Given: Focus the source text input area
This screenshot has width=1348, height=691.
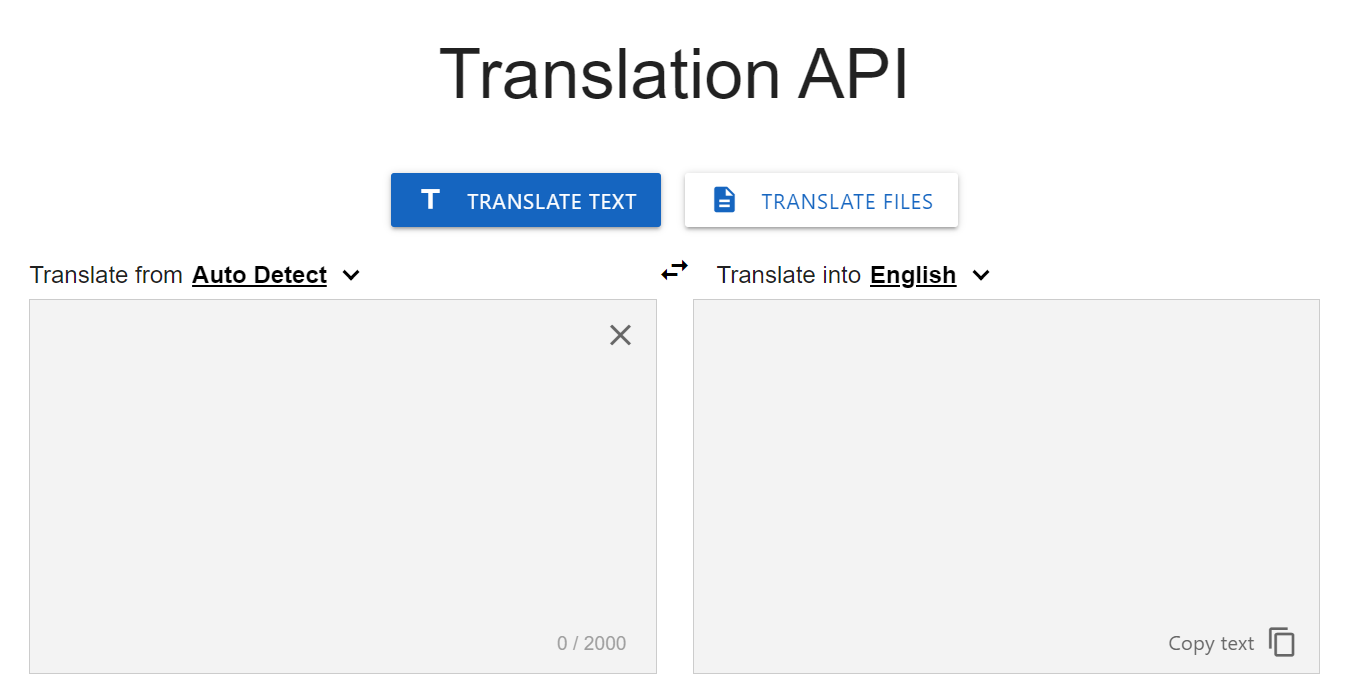Looking at the screenshot, I should 343,486.
